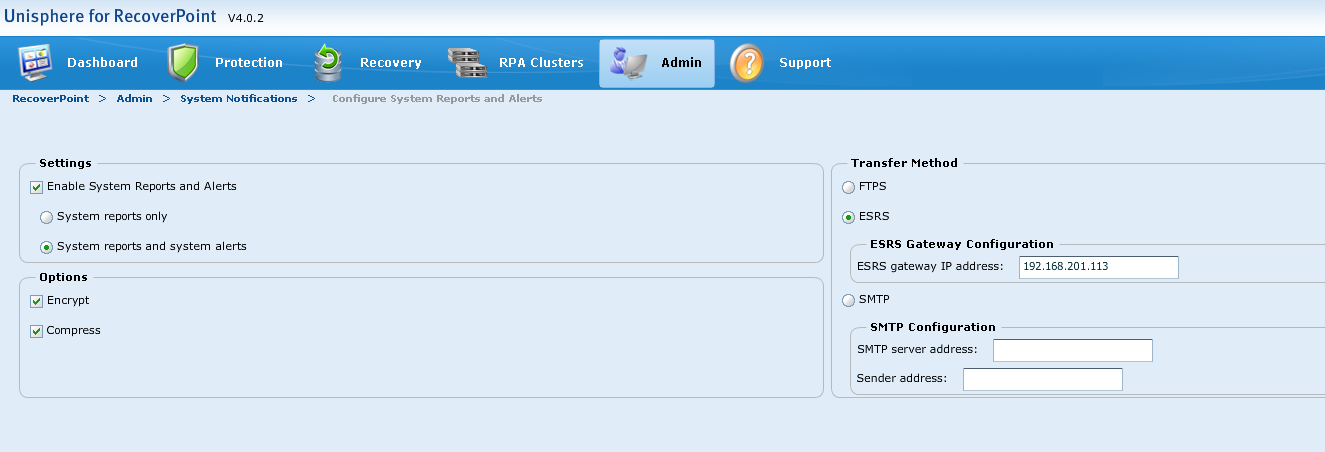Click the Dashboard monitor icon
This screenshot has width=1325, height=452.
coord(35,63)
